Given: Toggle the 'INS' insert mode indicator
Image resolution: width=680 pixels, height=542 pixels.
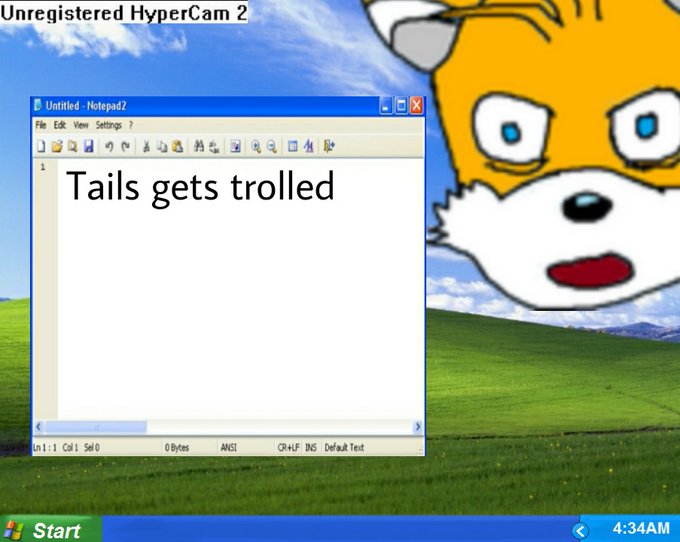Looking at the screenshot, I should [311, 447].
